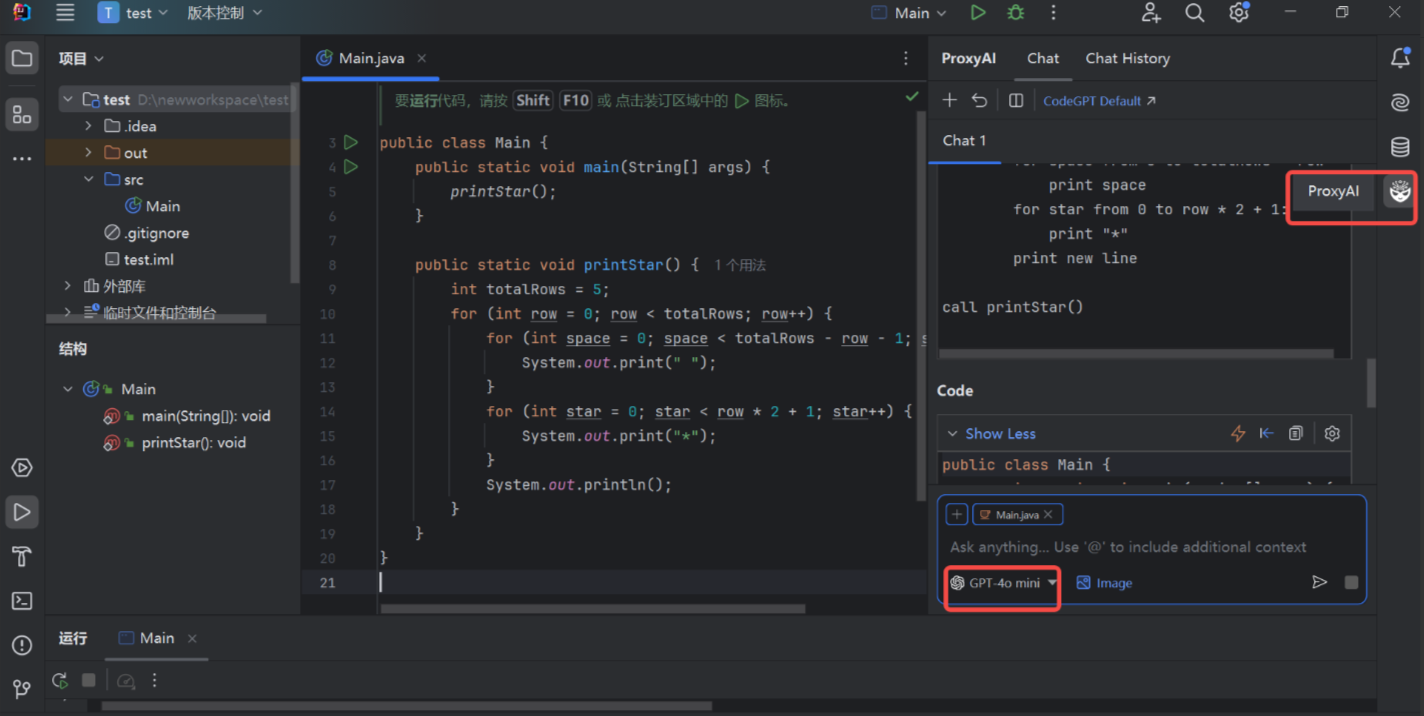Insert code at caret arrow icon
Screen dimensions: 1424x716
point(1266,433)
